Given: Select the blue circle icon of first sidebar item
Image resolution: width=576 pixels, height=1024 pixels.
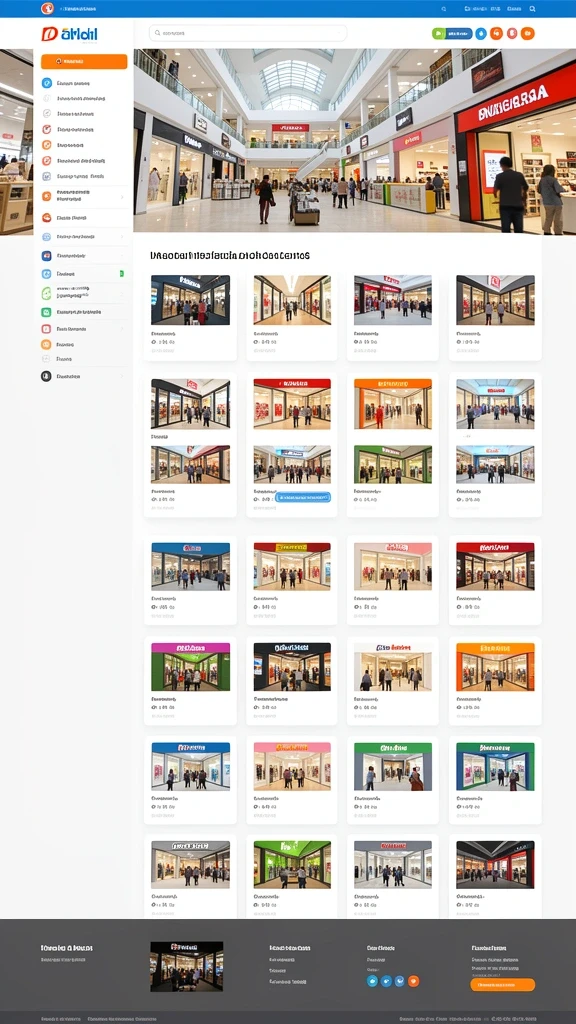Looking at the screenshot, I should (46, 83).
